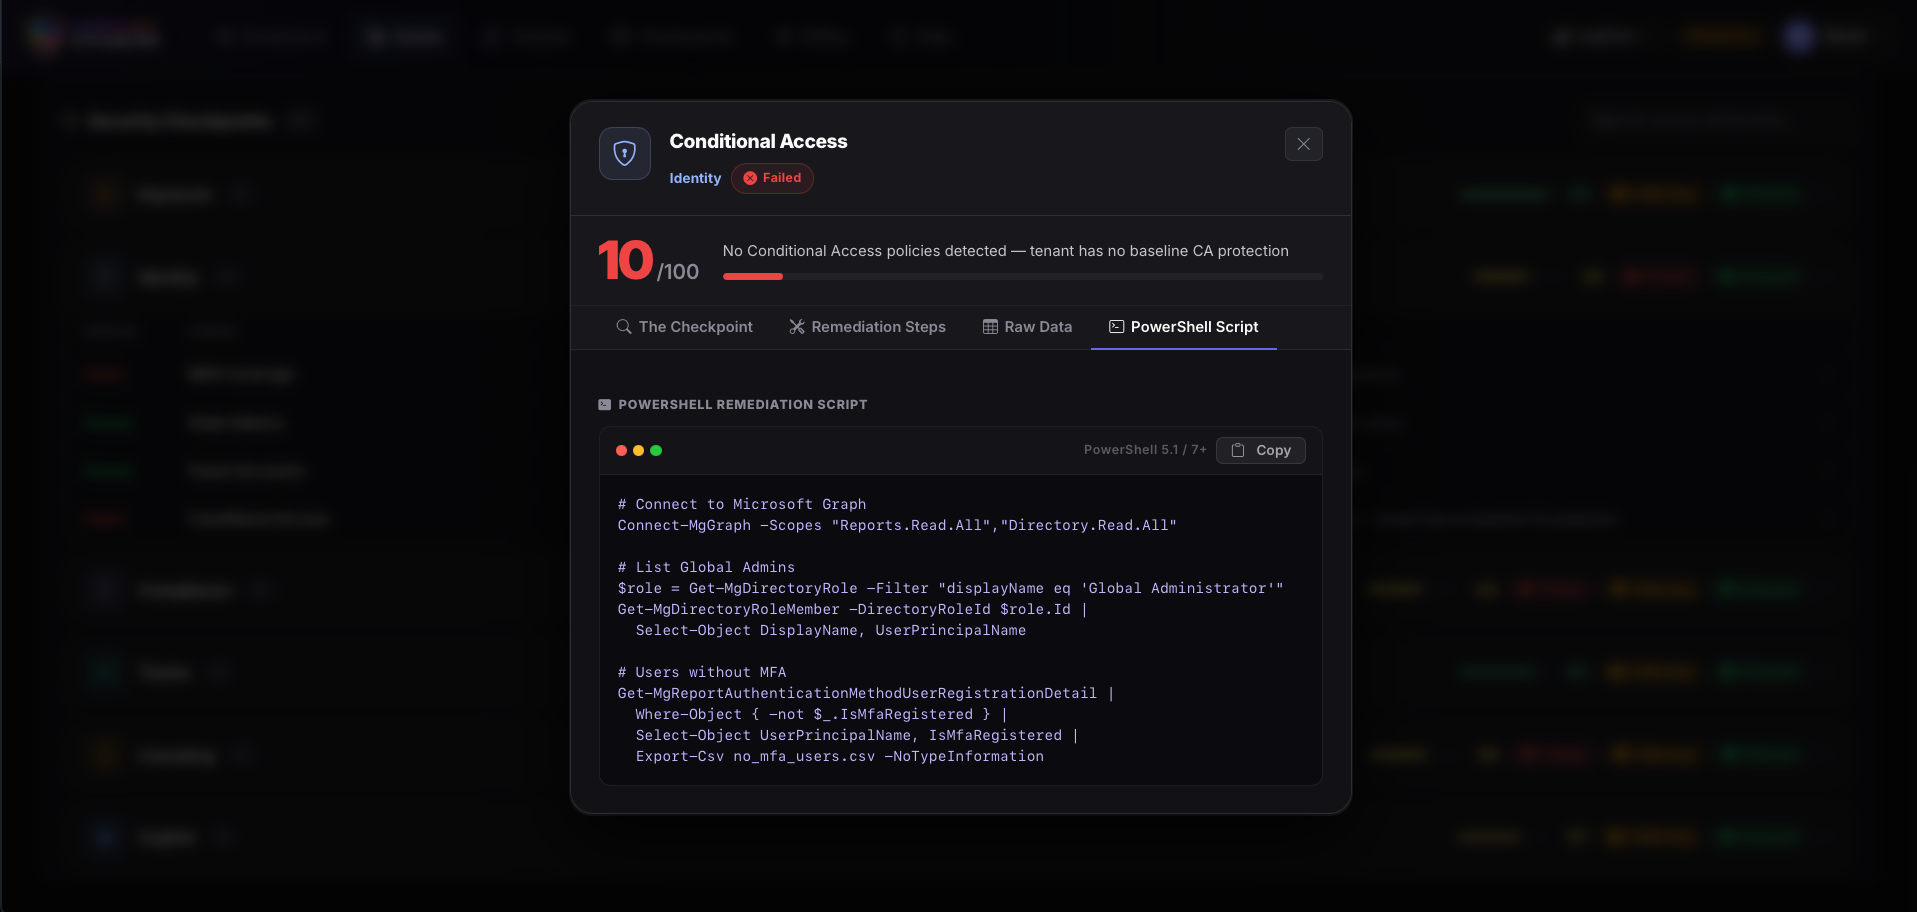The height and width of the screenshot is (912, 1917).
Task: Click the PowerShell 5.1 / 7+ label
Action: (x=1145, y=450)
